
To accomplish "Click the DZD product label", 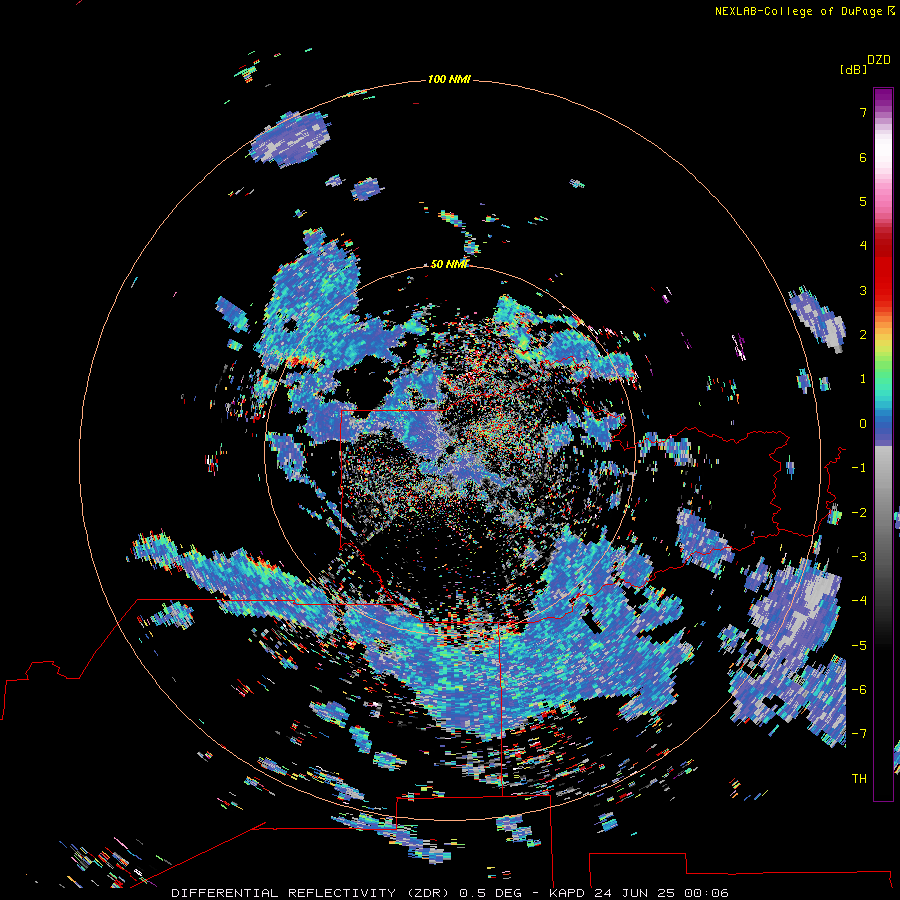I will pos(879,60).
